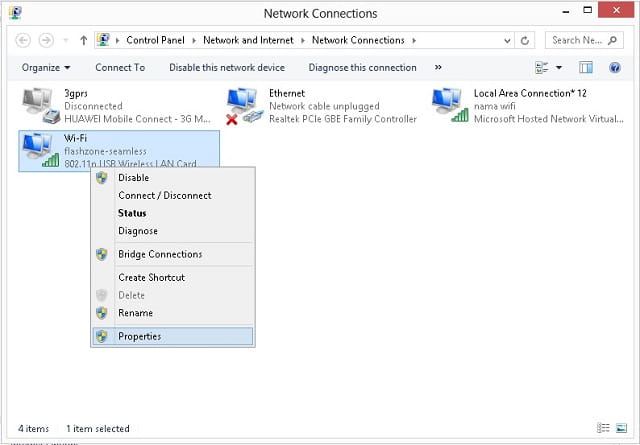The width and height of the screenshot is (640, 445).
Task: Select Network and Internet breadcrumb
Action: [x=248, y=40]
